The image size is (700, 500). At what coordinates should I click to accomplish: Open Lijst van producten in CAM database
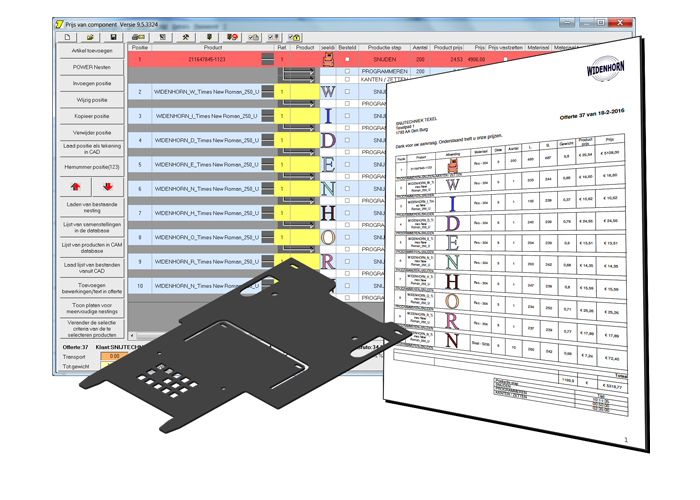tap(92, 248)
